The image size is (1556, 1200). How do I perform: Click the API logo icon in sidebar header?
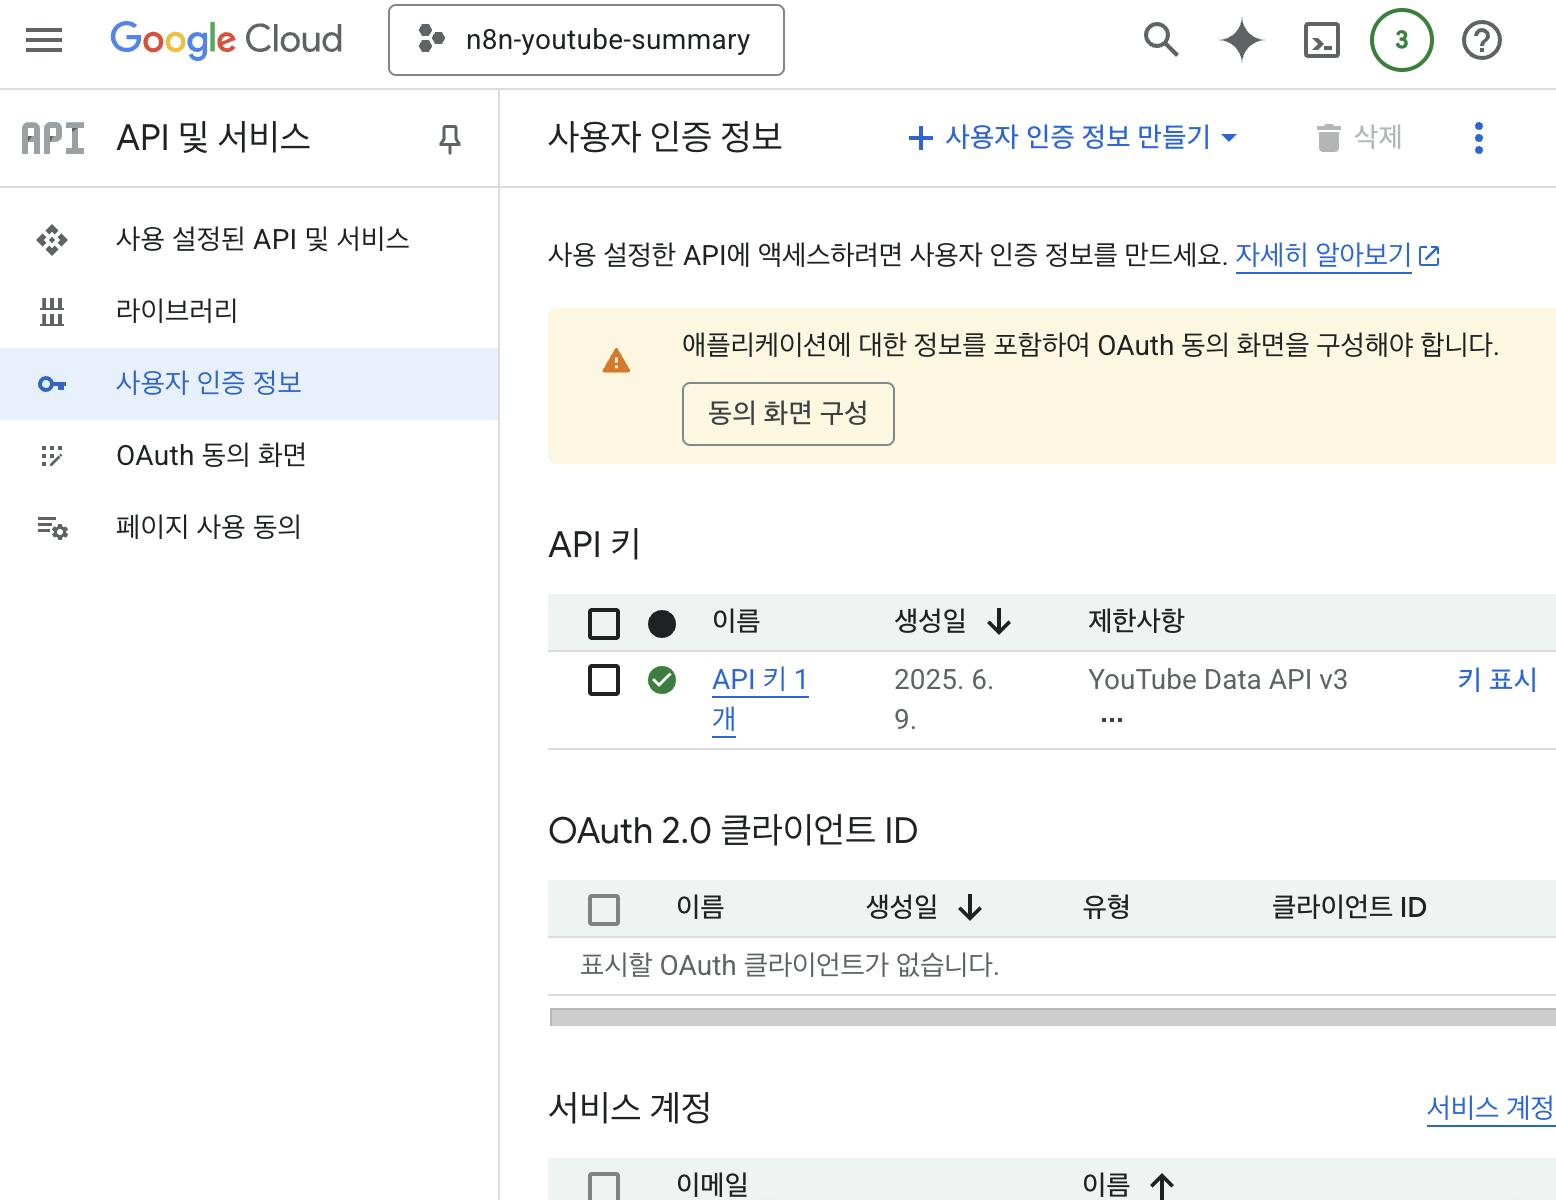[53, 138]
